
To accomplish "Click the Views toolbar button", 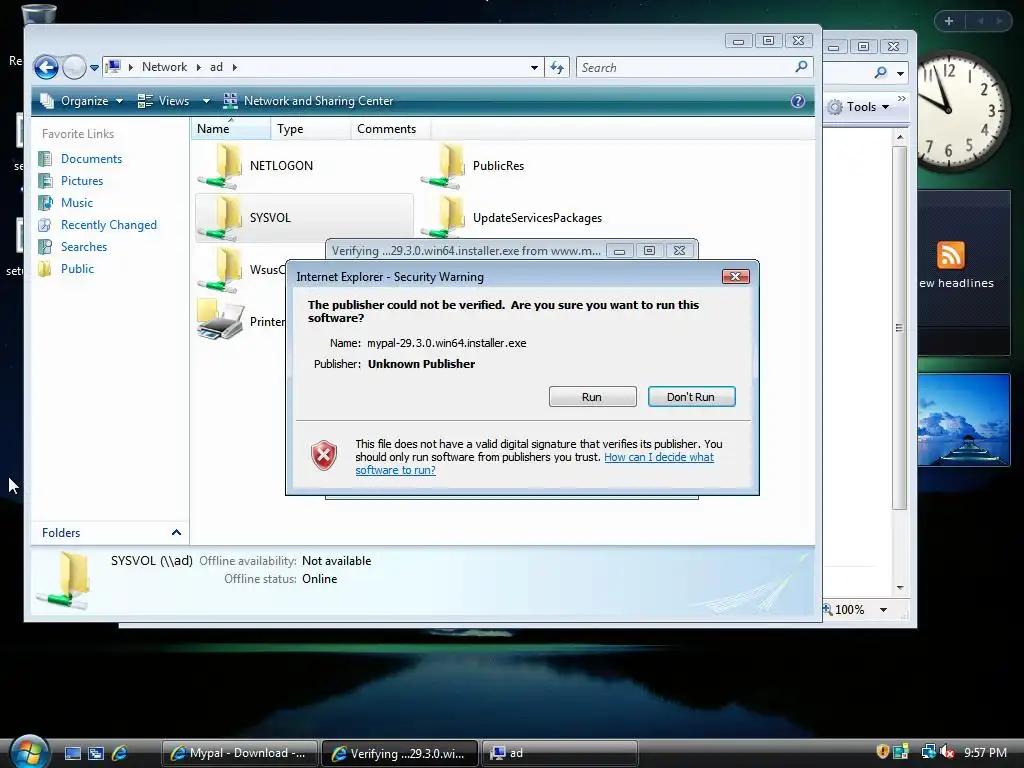I will [x=164, y=101].
